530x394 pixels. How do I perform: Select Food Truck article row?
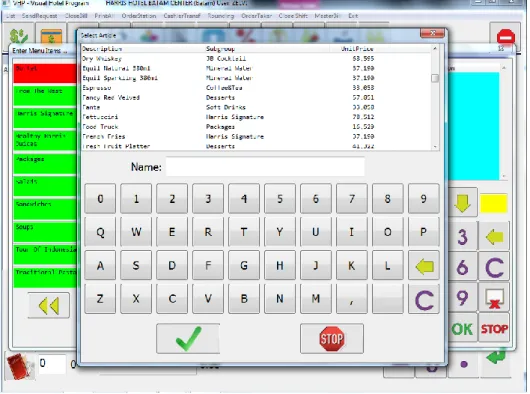[x=256, y=127]
